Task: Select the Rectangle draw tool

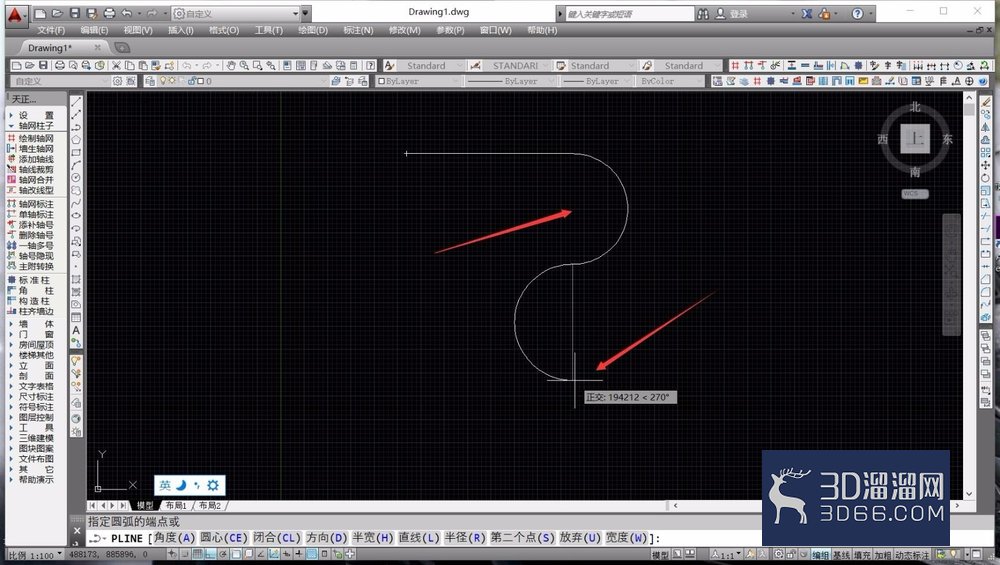Action: pos(76,152)
